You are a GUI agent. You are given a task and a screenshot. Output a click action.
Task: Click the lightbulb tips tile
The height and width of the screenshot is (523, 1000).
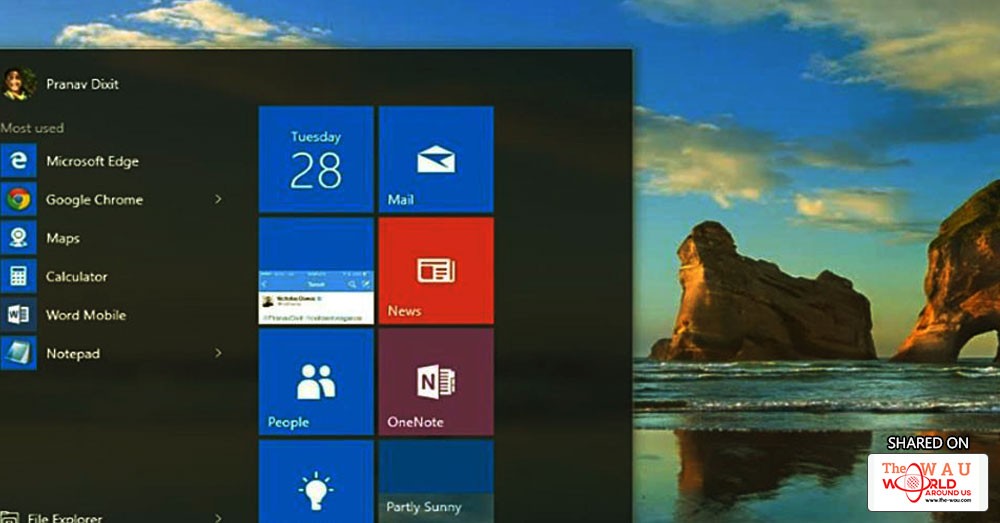pos(316,486)
